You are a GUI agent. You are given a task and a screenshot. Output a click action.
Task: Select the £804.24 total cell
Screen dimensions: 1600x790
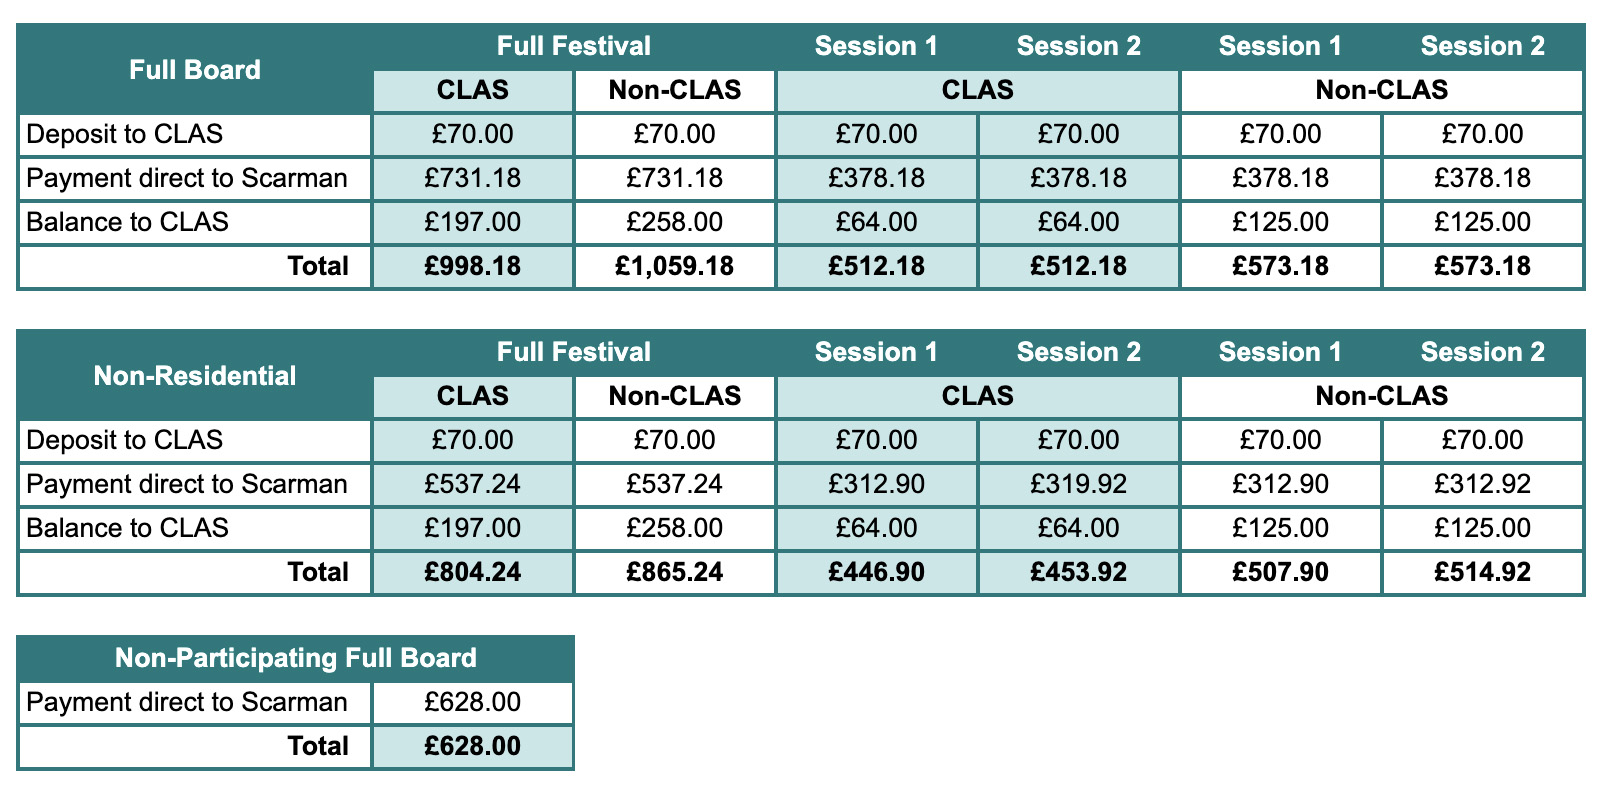(x=473, y=572)
